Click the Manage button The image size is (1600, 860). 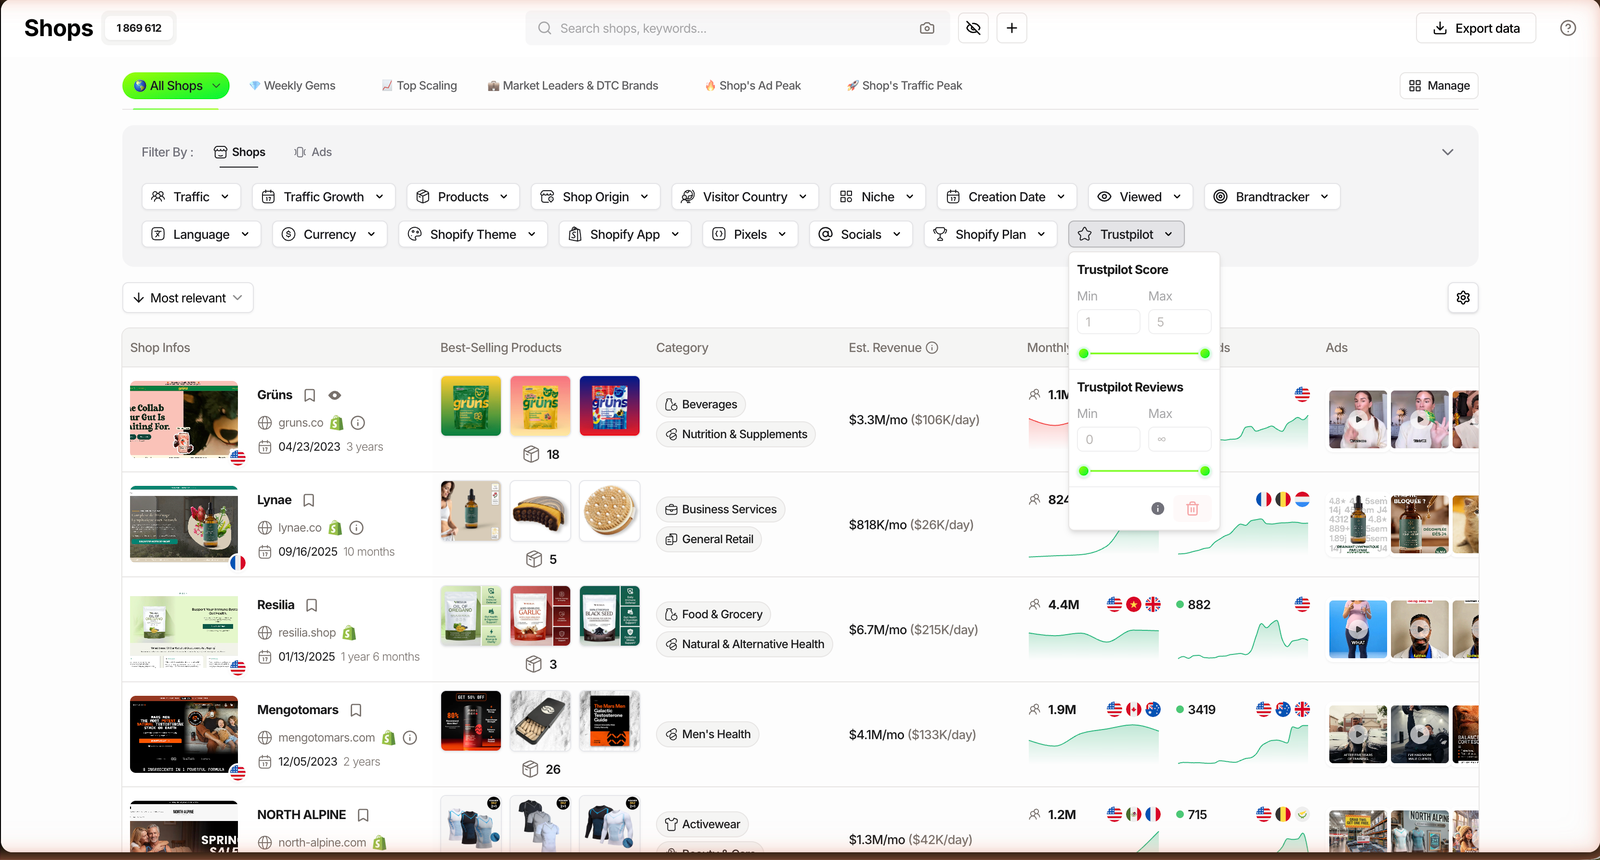(x=1439, y=86)
